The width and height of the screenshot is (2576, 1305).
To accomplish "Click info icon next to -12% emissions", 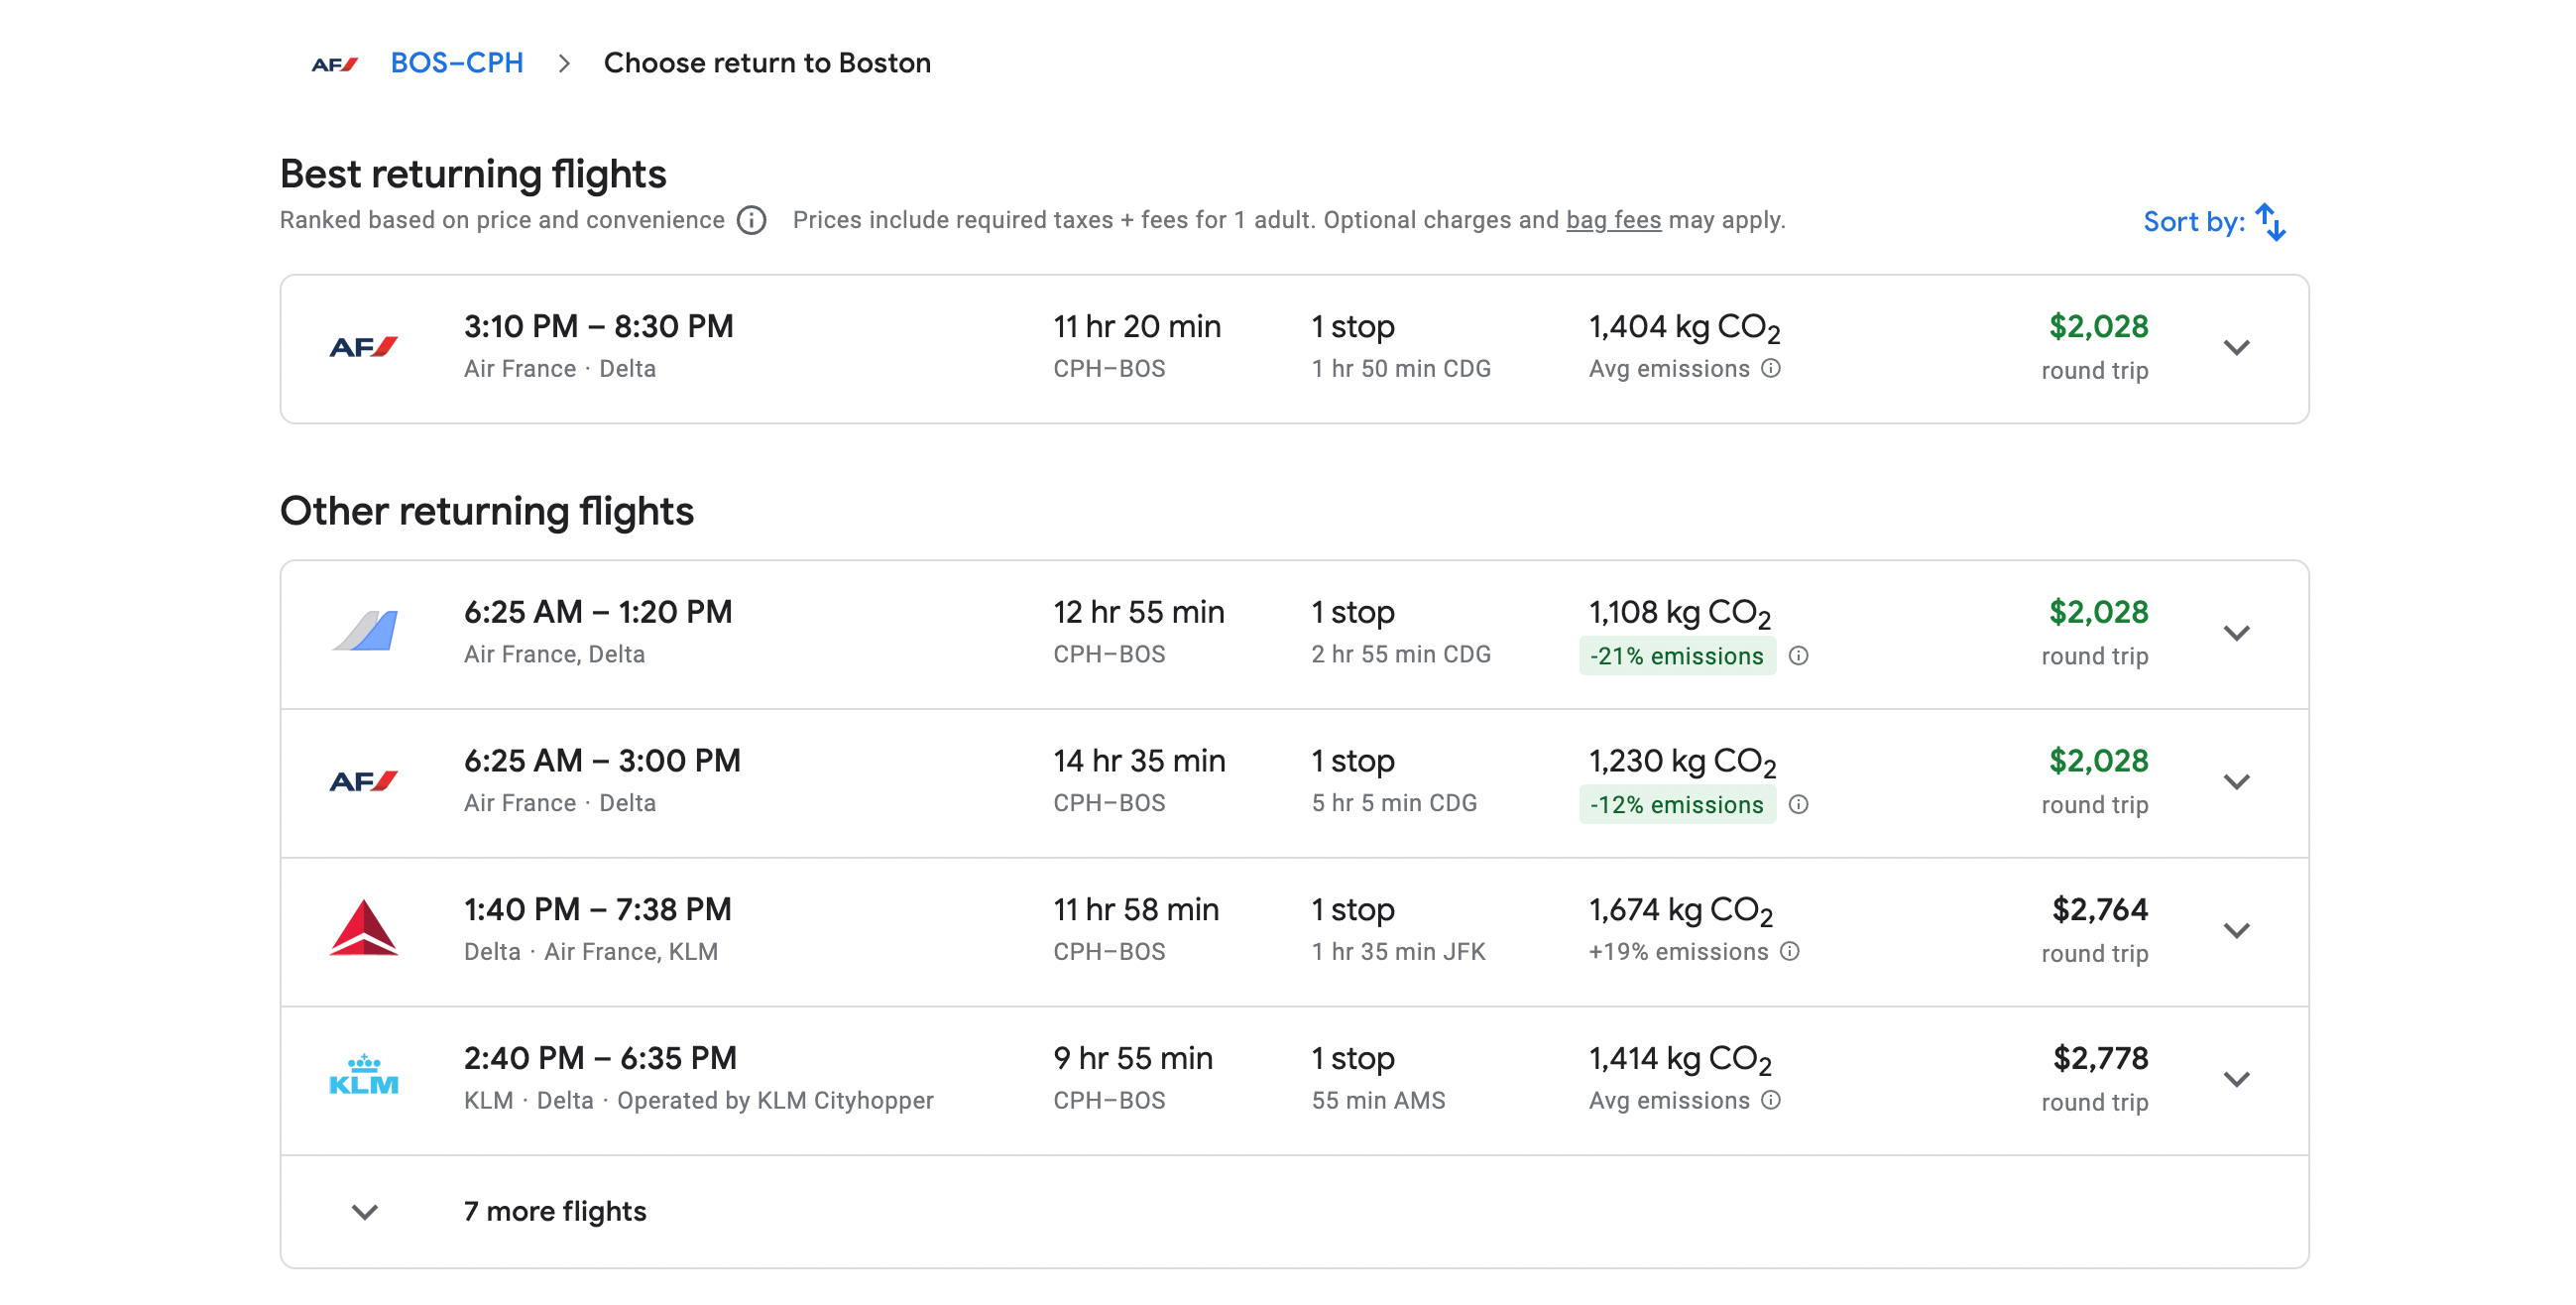I will pyautogui.click(x=1798, y=805).
